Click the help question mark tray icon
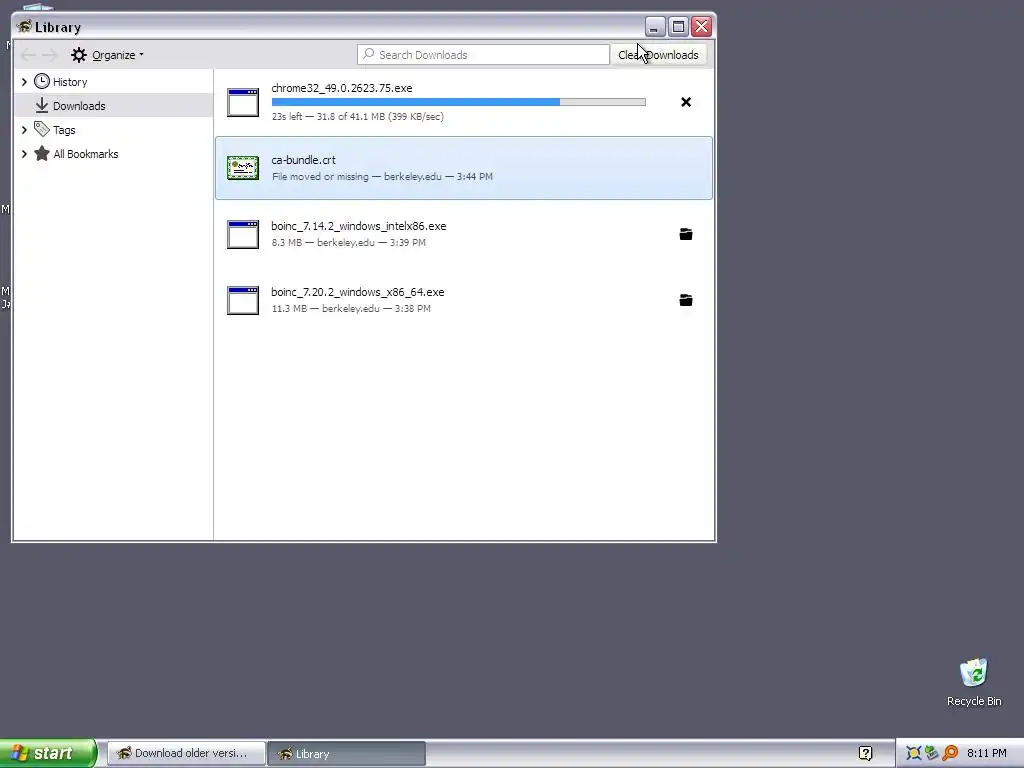This screenshot has width=1024, height=768. 865,753
